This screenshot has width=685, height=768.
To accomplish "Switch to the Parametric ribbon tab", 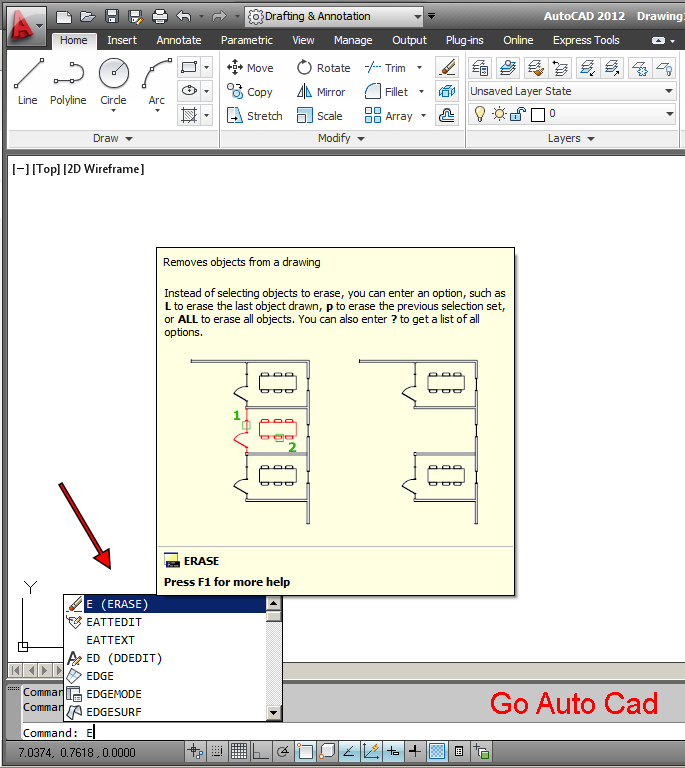I will (246, 40).
